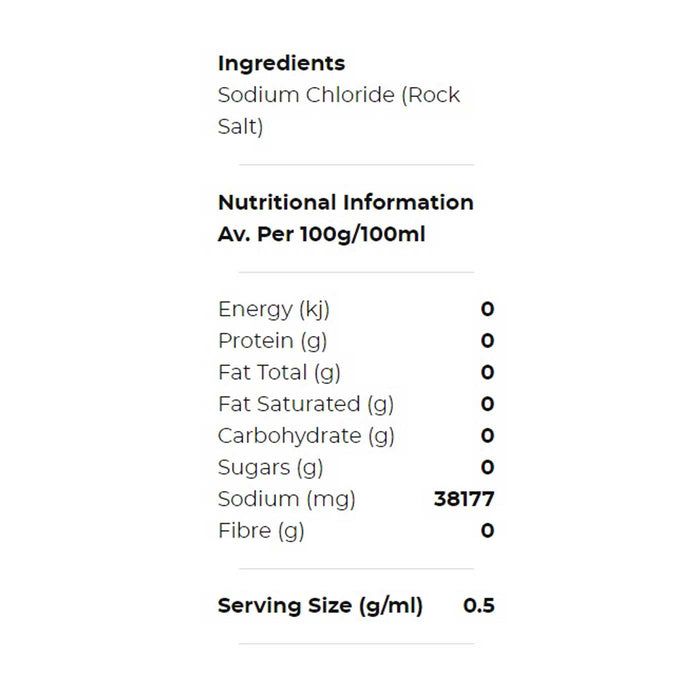Click the Ingredients heading
The width and height of the screenshot is (700, 700).
(x=281, y=63)
